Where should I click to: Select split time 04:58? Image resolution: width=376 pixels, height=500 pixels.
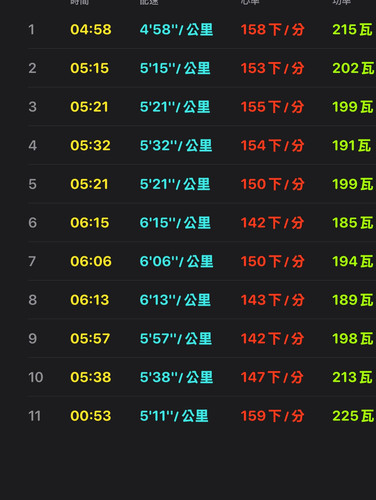point(91,30)
